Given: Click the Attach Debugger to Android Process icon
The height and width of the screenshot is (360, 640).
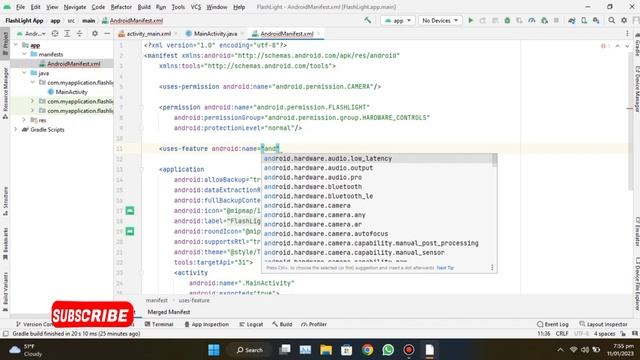Looking at the screenshot, I should pos(544,20).
